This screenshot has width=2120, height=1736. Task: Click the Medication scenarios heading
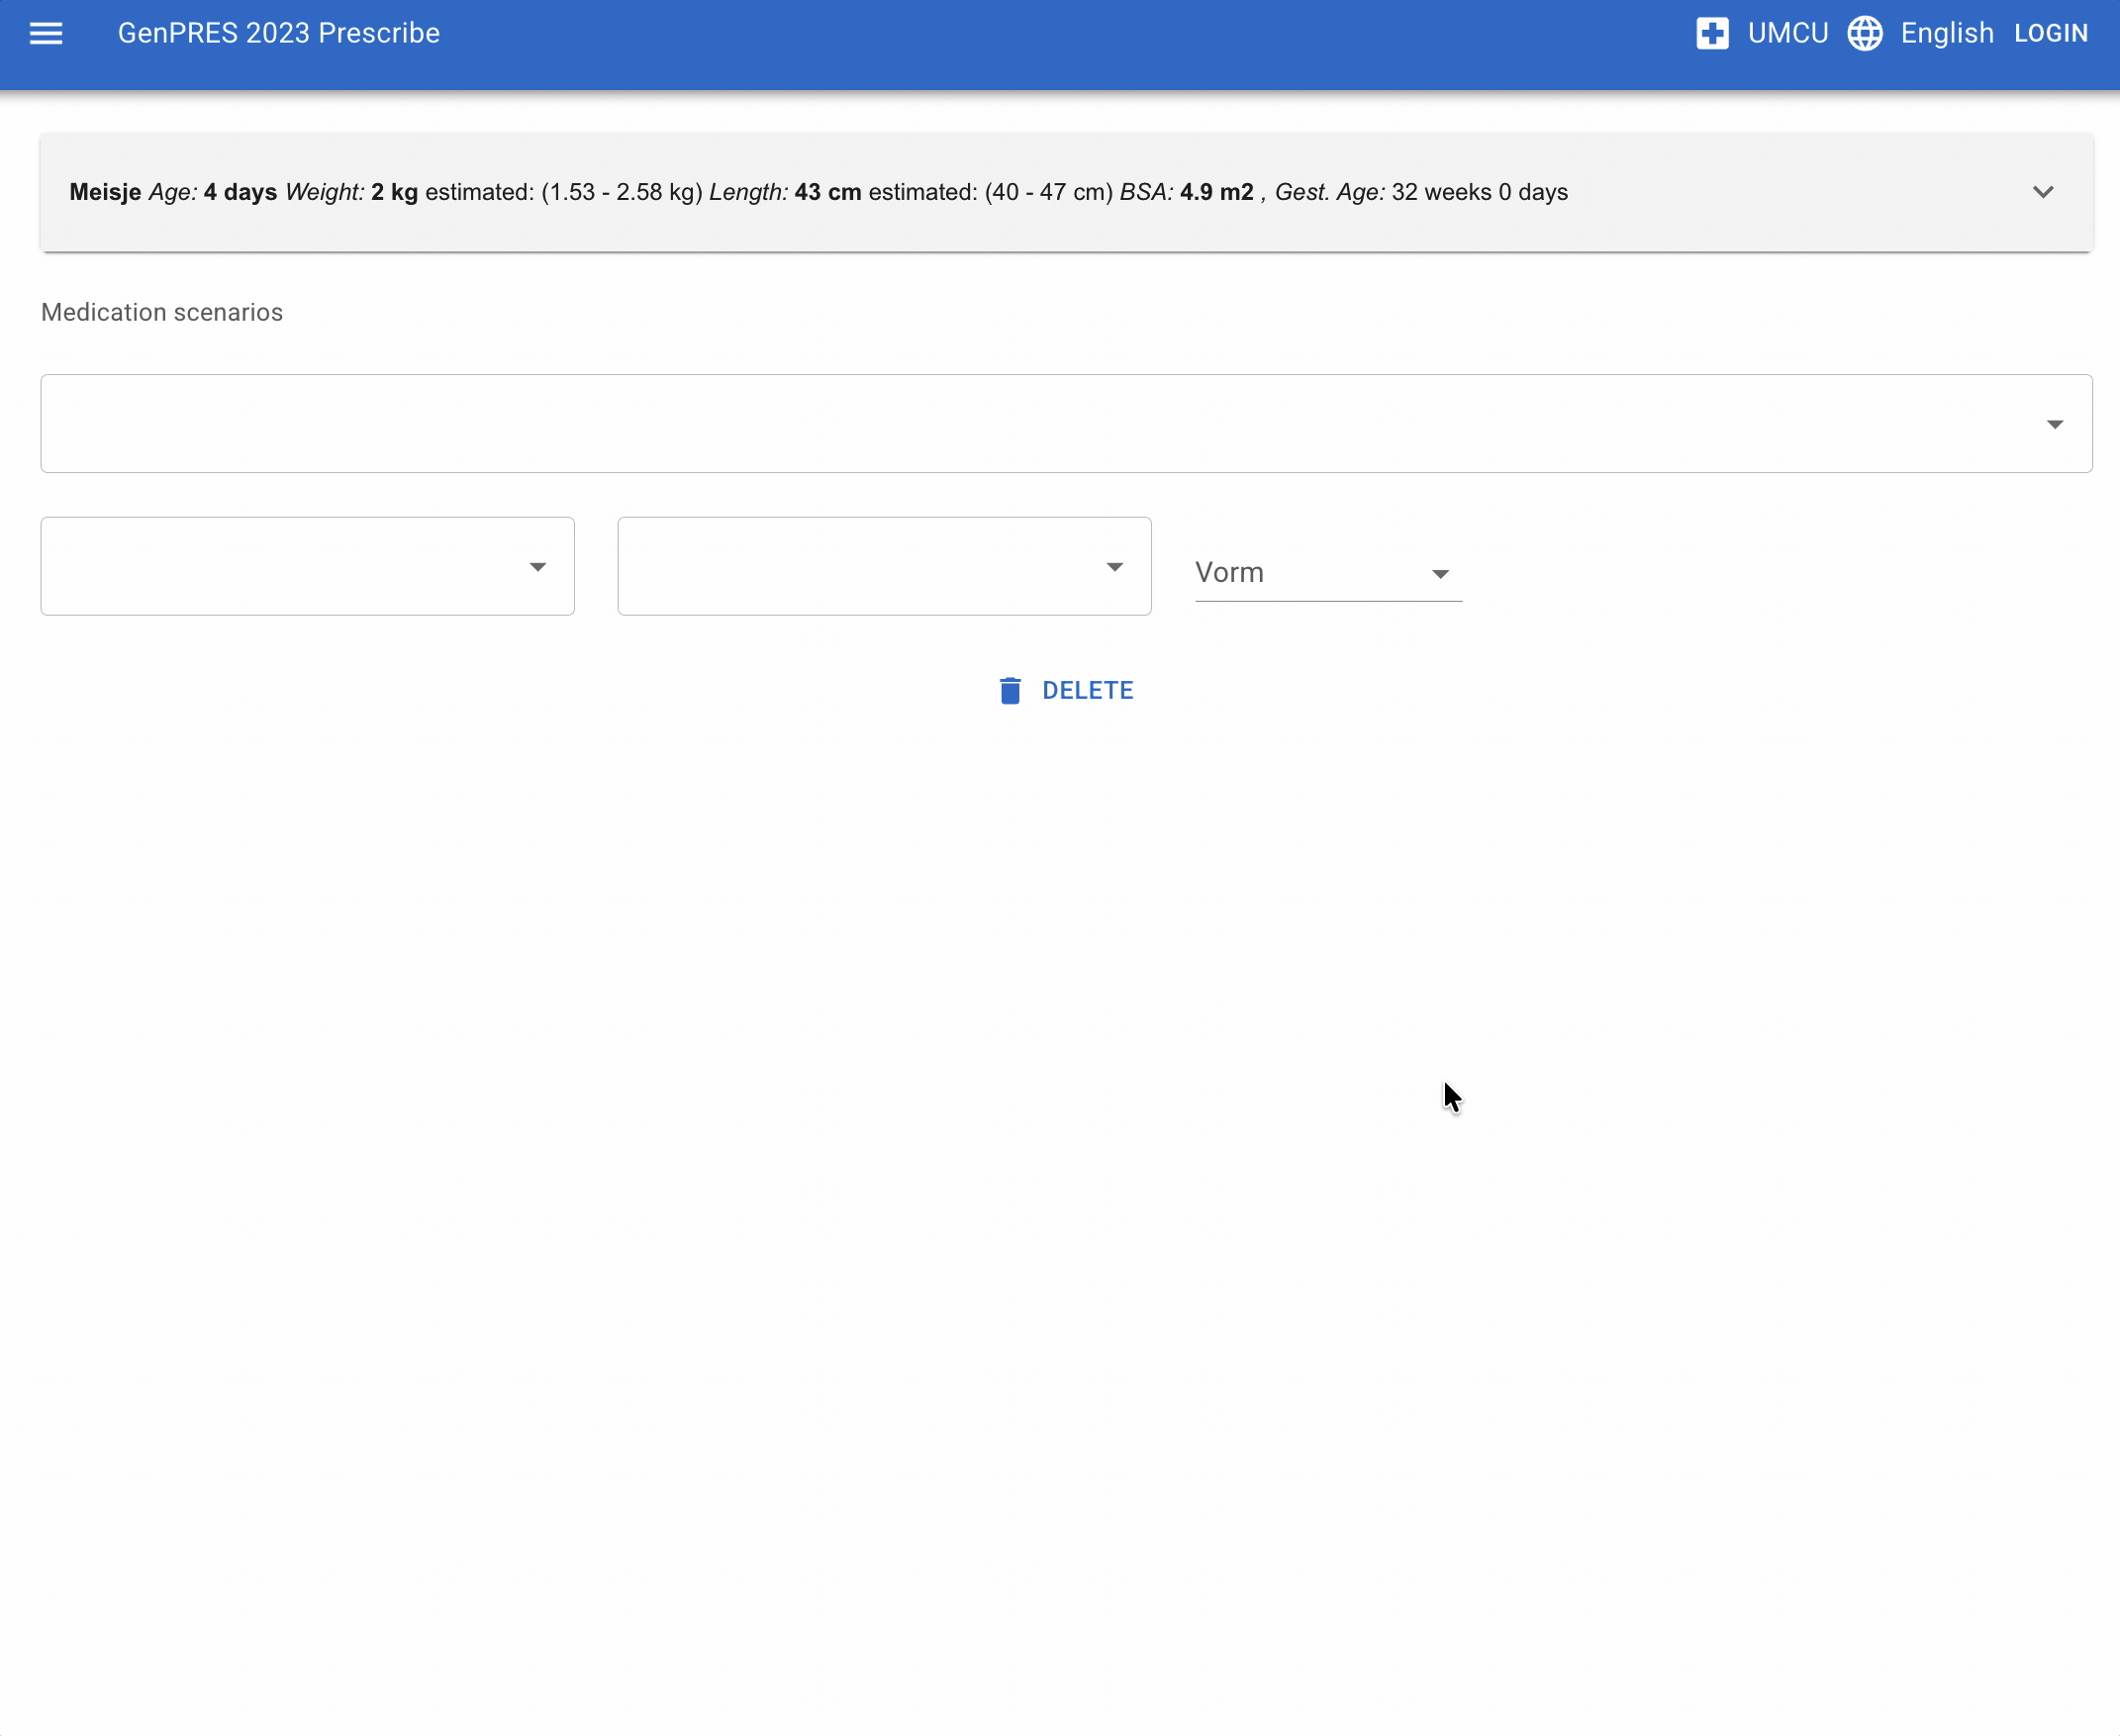pyautogui.click(x=162, y=312)
